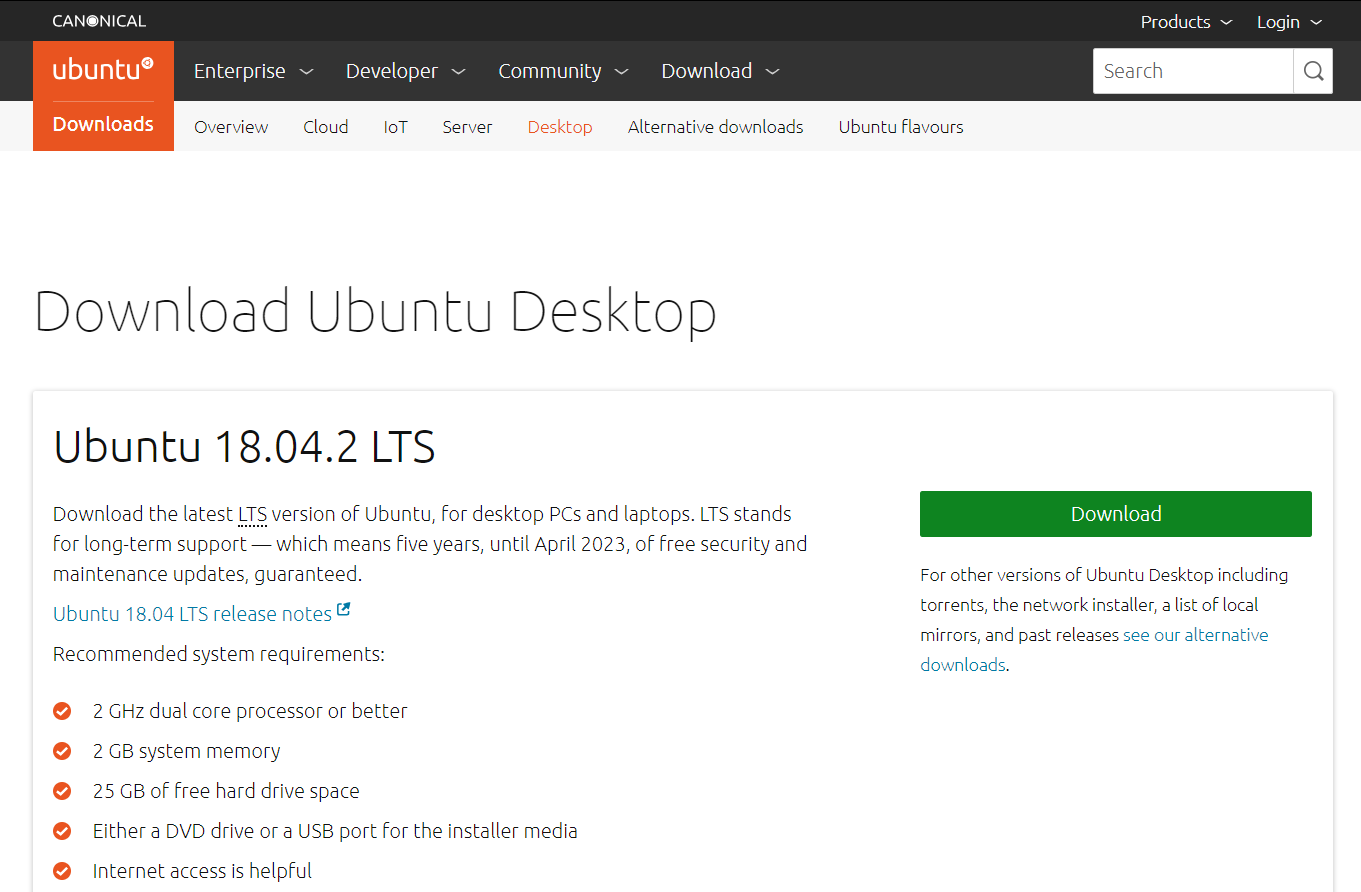
Task: Select the Desktop tab
Action: [560, 127]
